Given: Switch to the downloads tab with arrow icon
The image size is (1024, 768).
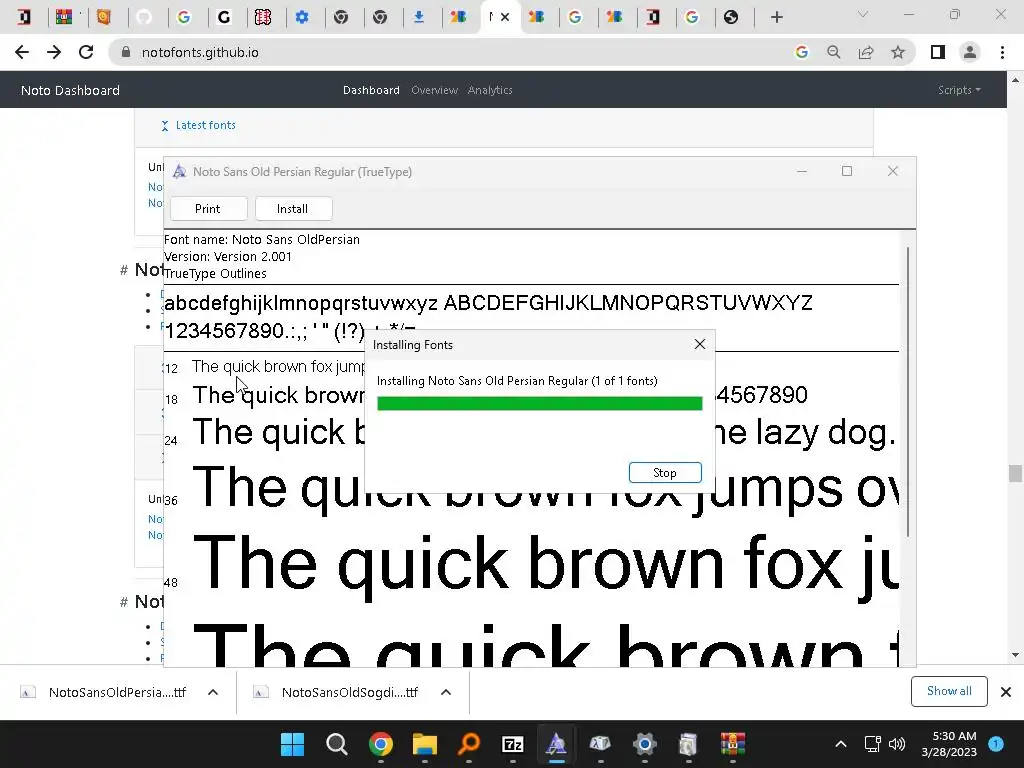Looking at the screenshot, I should 419,17.
